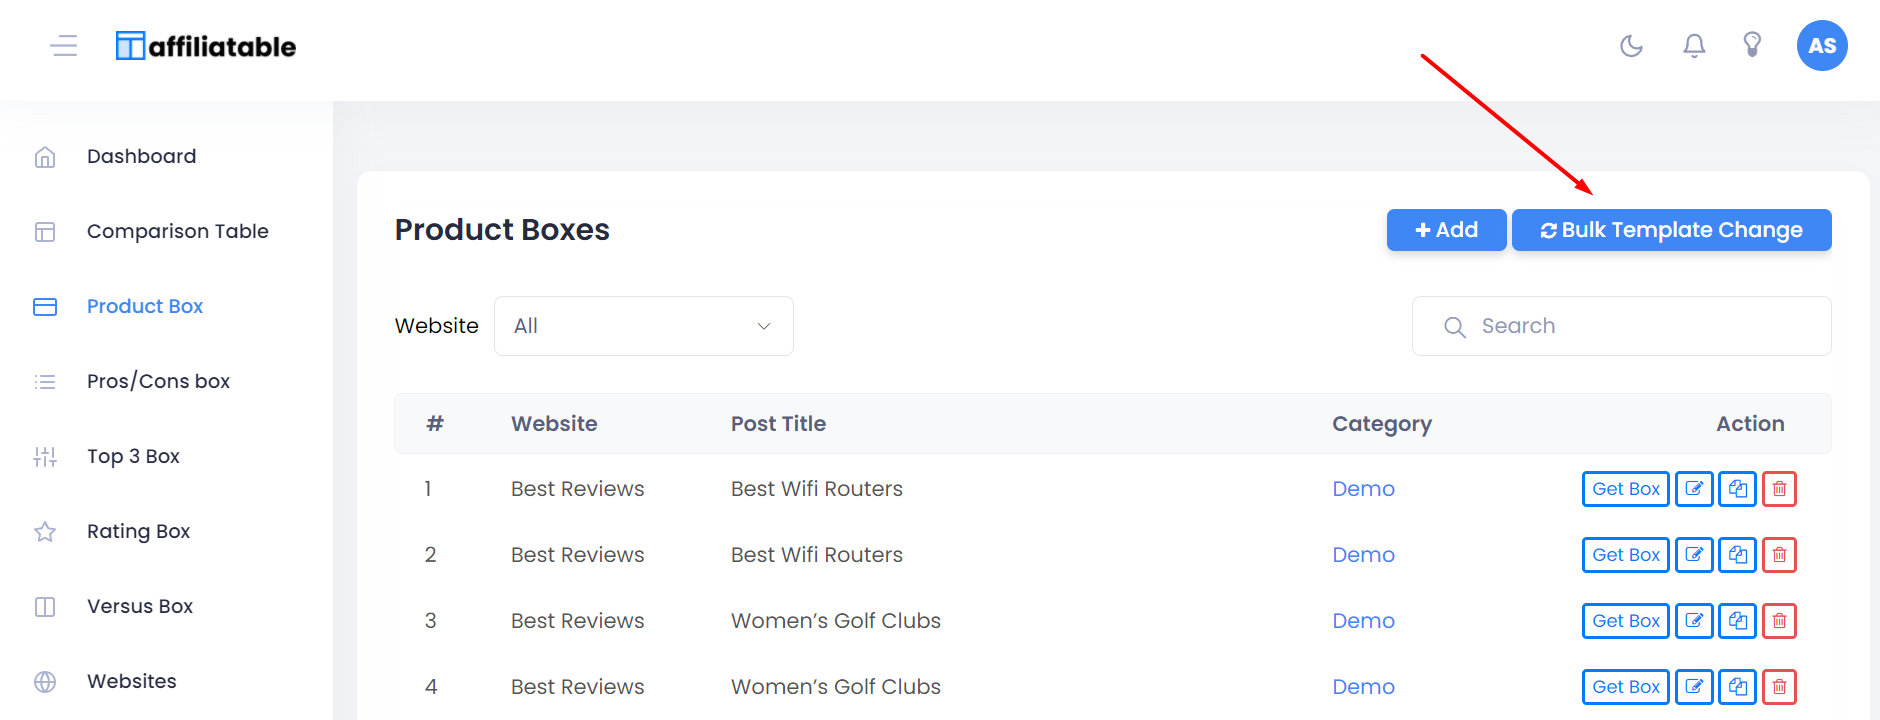The width and height of the screenshot is (1880, 720).
Task: Click Get Box for row 3
Action: pyautogui.click(x=1626, y=621)
